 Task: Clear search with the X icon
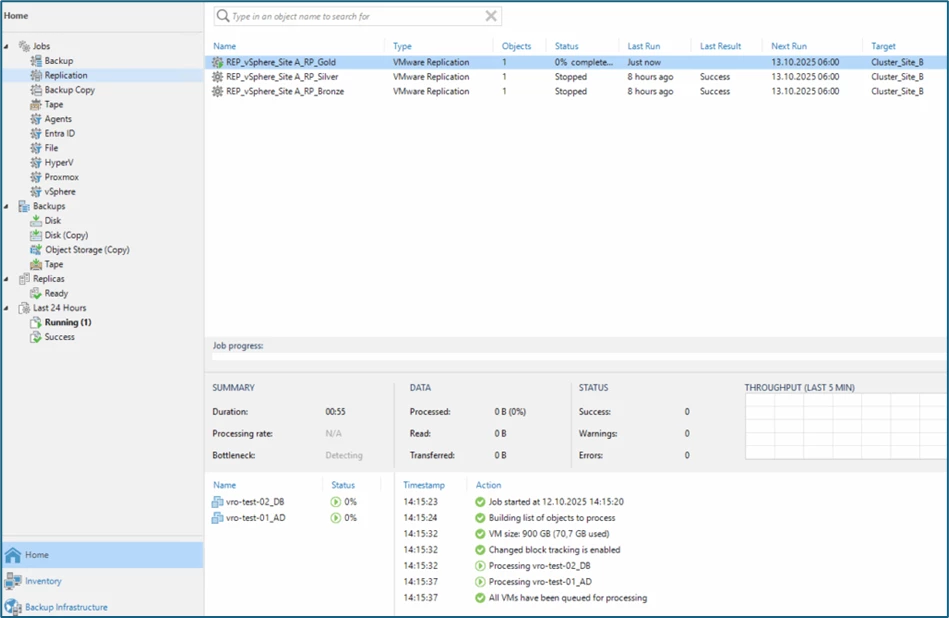tap(490, 16)
